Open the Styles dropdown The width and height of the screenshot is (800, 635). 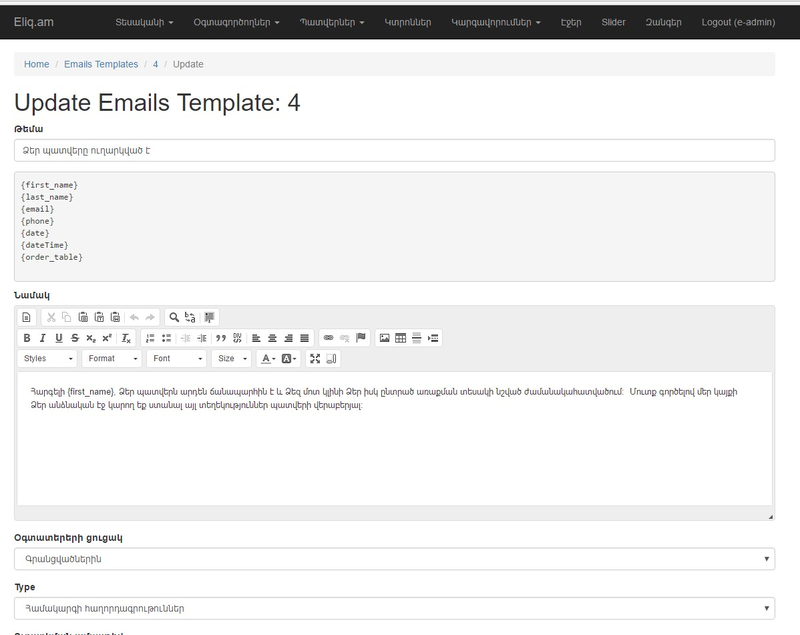click(48, 358)
